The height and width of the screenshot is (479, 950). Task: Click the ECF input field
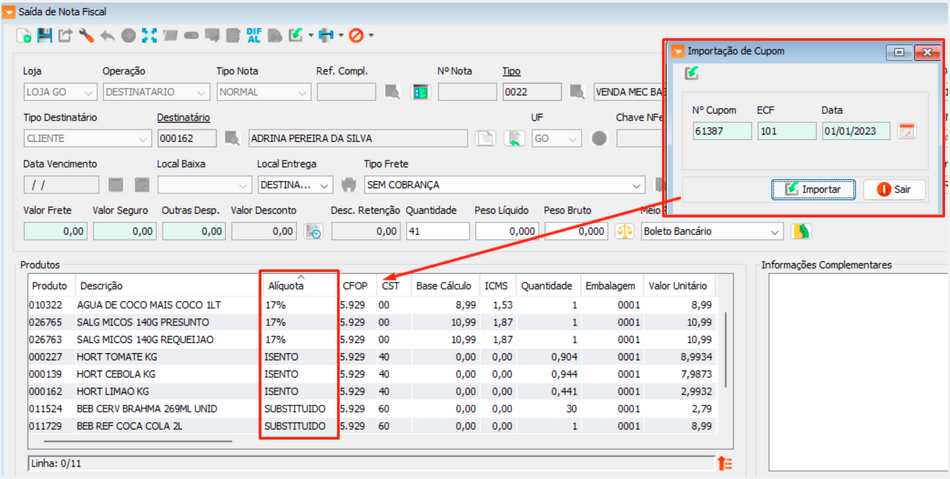tap(786, 131)
